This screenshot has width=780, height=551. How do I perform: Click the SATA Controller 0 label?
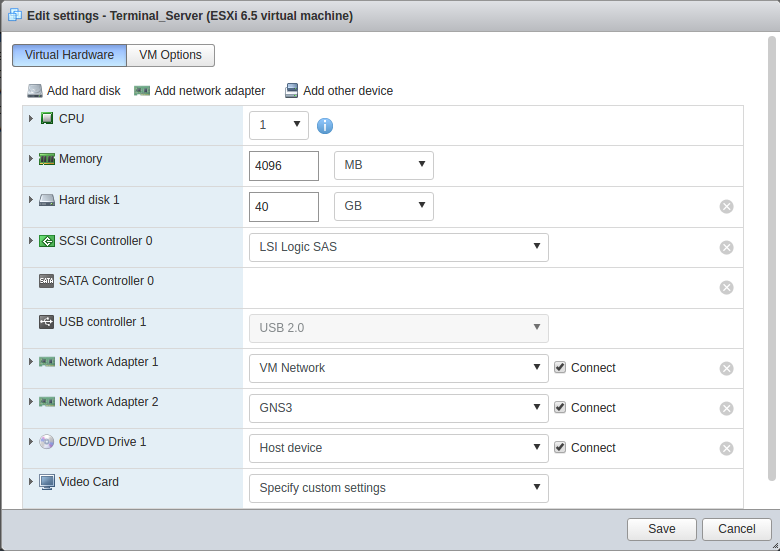click(x=106, y=281)
